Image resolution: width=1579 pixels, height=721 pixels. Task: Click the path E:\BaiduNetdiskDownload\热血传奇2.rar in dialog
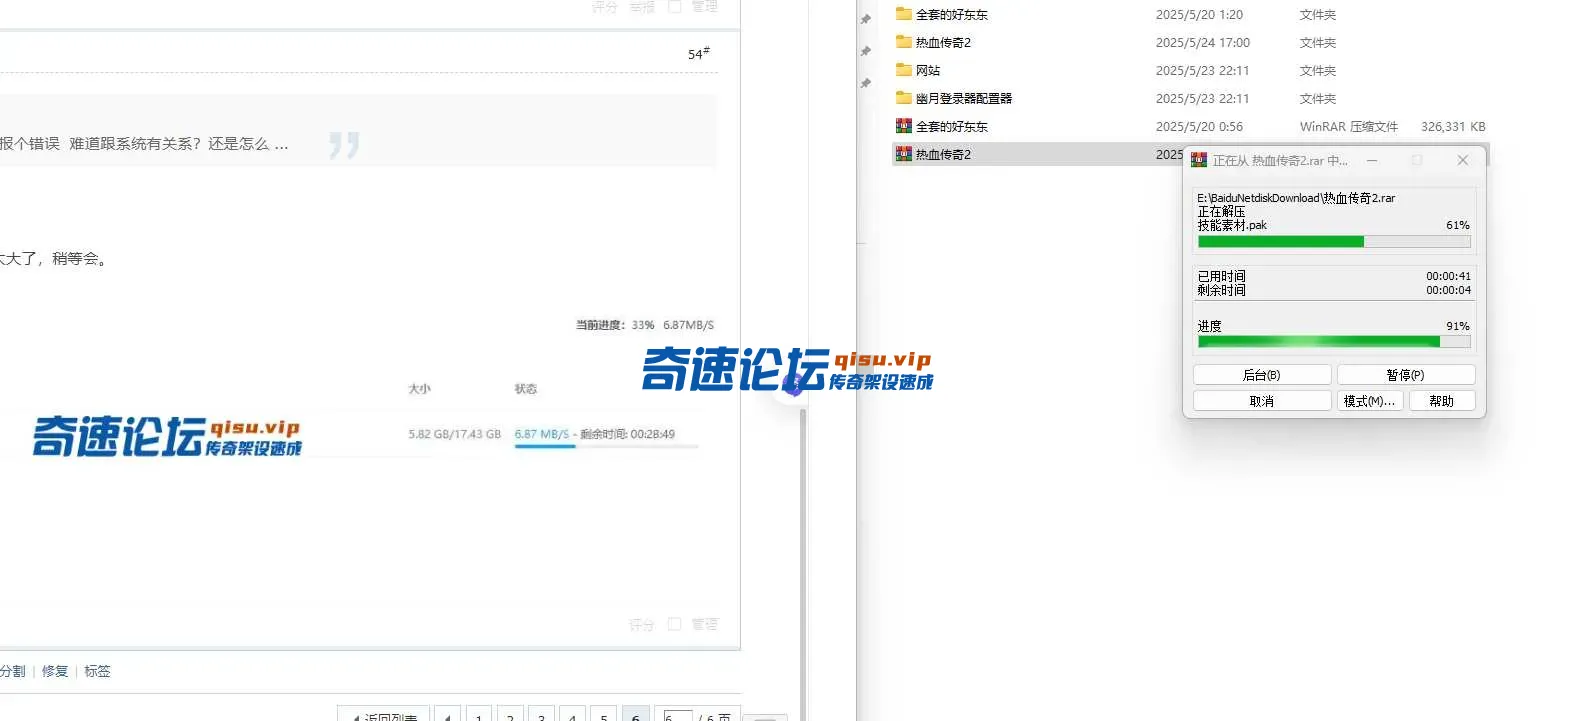coord(1296,198)
